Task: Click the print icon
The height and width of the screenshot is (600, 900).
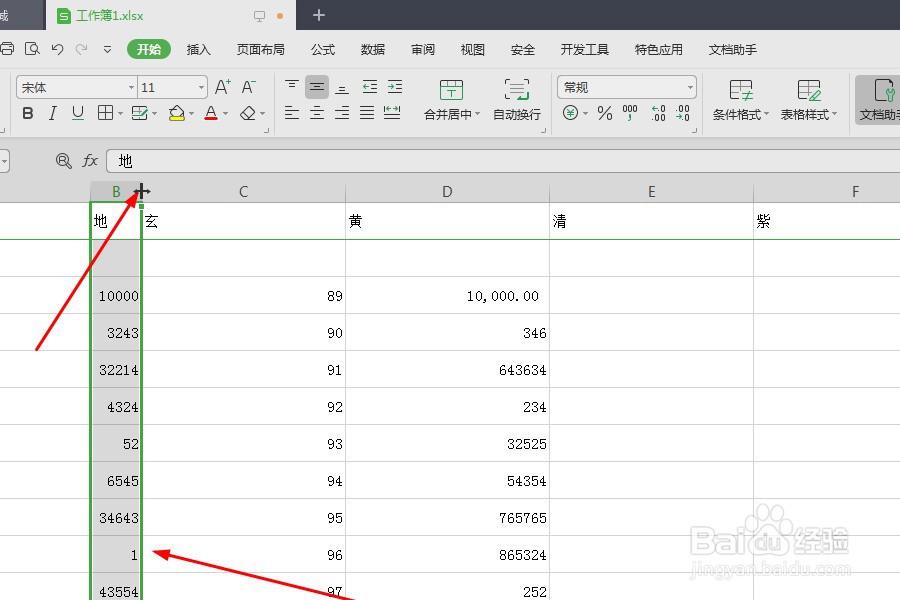Action: [6, 49]
